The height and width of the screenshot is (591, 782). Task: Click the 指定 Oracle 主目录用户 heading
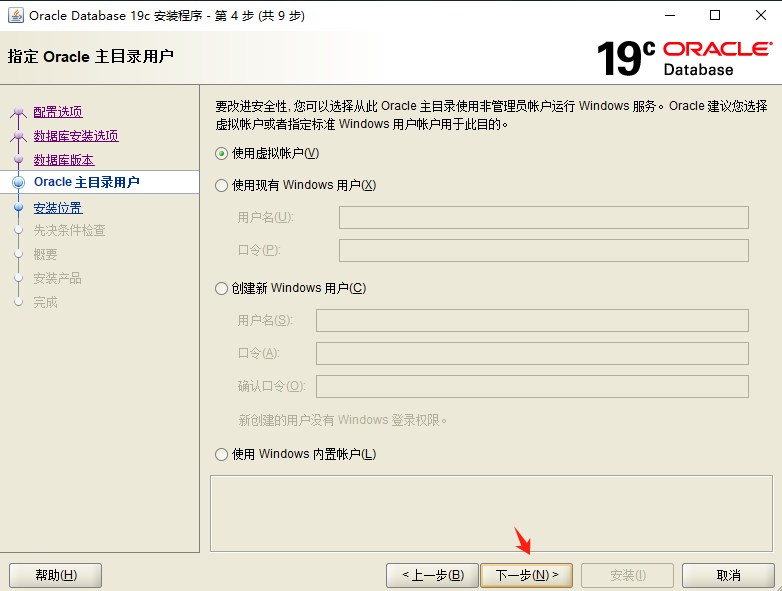pos(91,56)
